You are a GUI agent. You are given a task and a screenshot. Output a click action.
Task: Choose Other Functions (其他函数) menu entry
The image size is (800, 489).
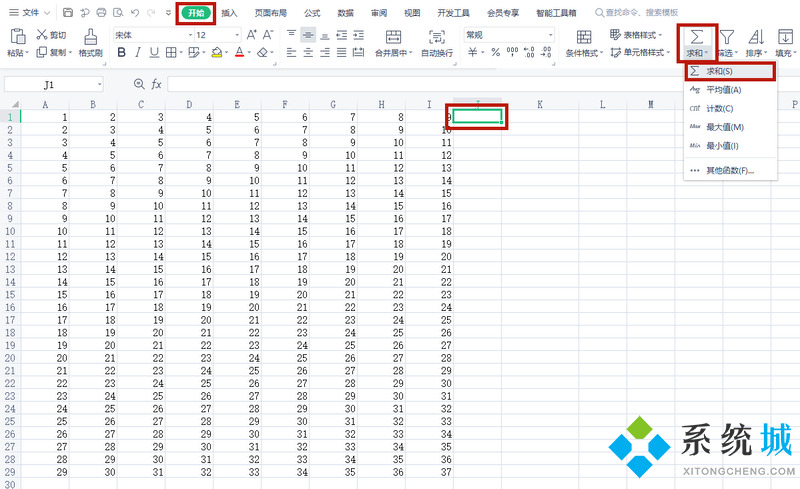(x=729, y=170)
